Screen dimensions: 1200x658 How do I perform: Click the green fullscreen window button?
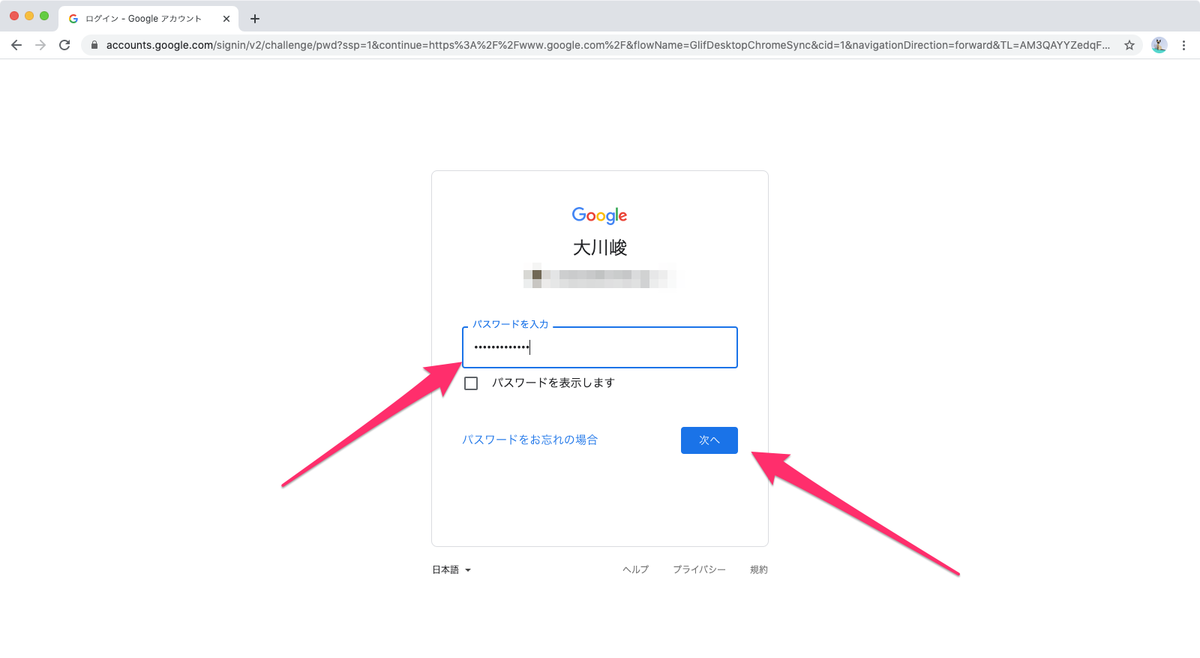(x=44, y=16)
